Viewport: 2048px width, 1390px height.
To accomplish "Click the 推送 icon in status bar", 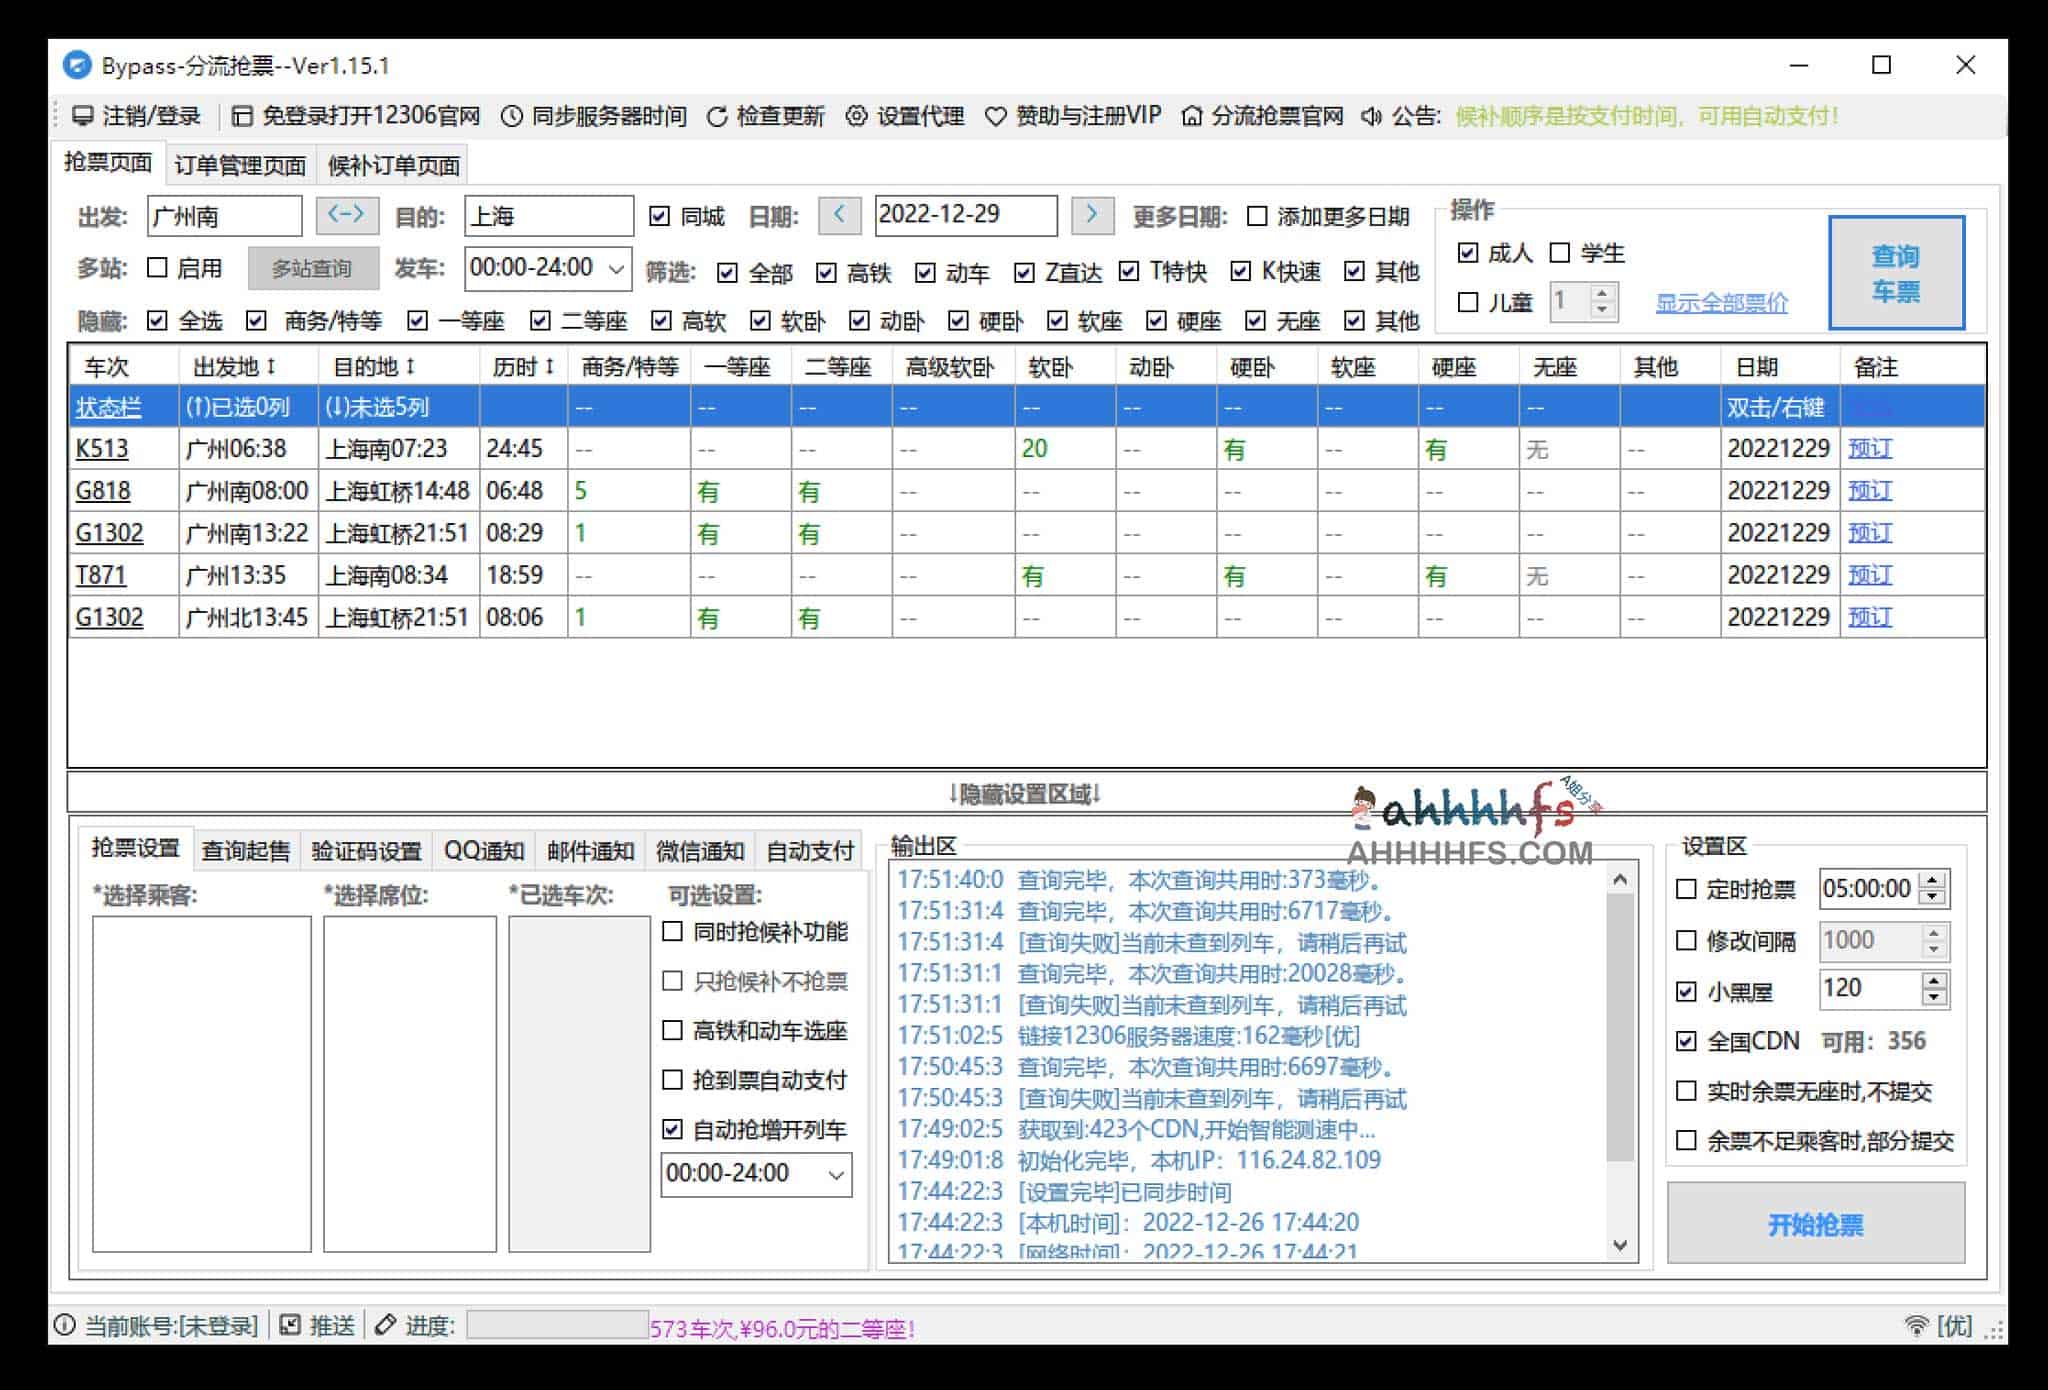I will click(x=290, y=1326).
